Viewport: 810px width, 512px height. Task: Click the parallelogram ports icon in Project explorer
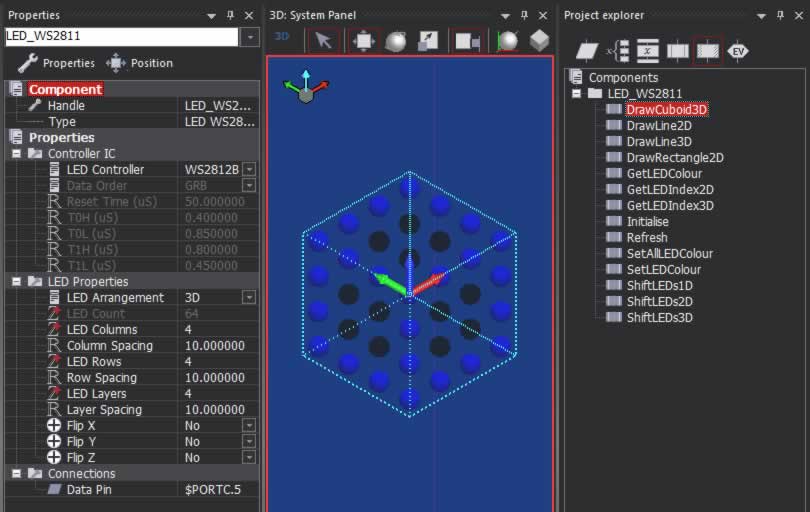(587, 51)
